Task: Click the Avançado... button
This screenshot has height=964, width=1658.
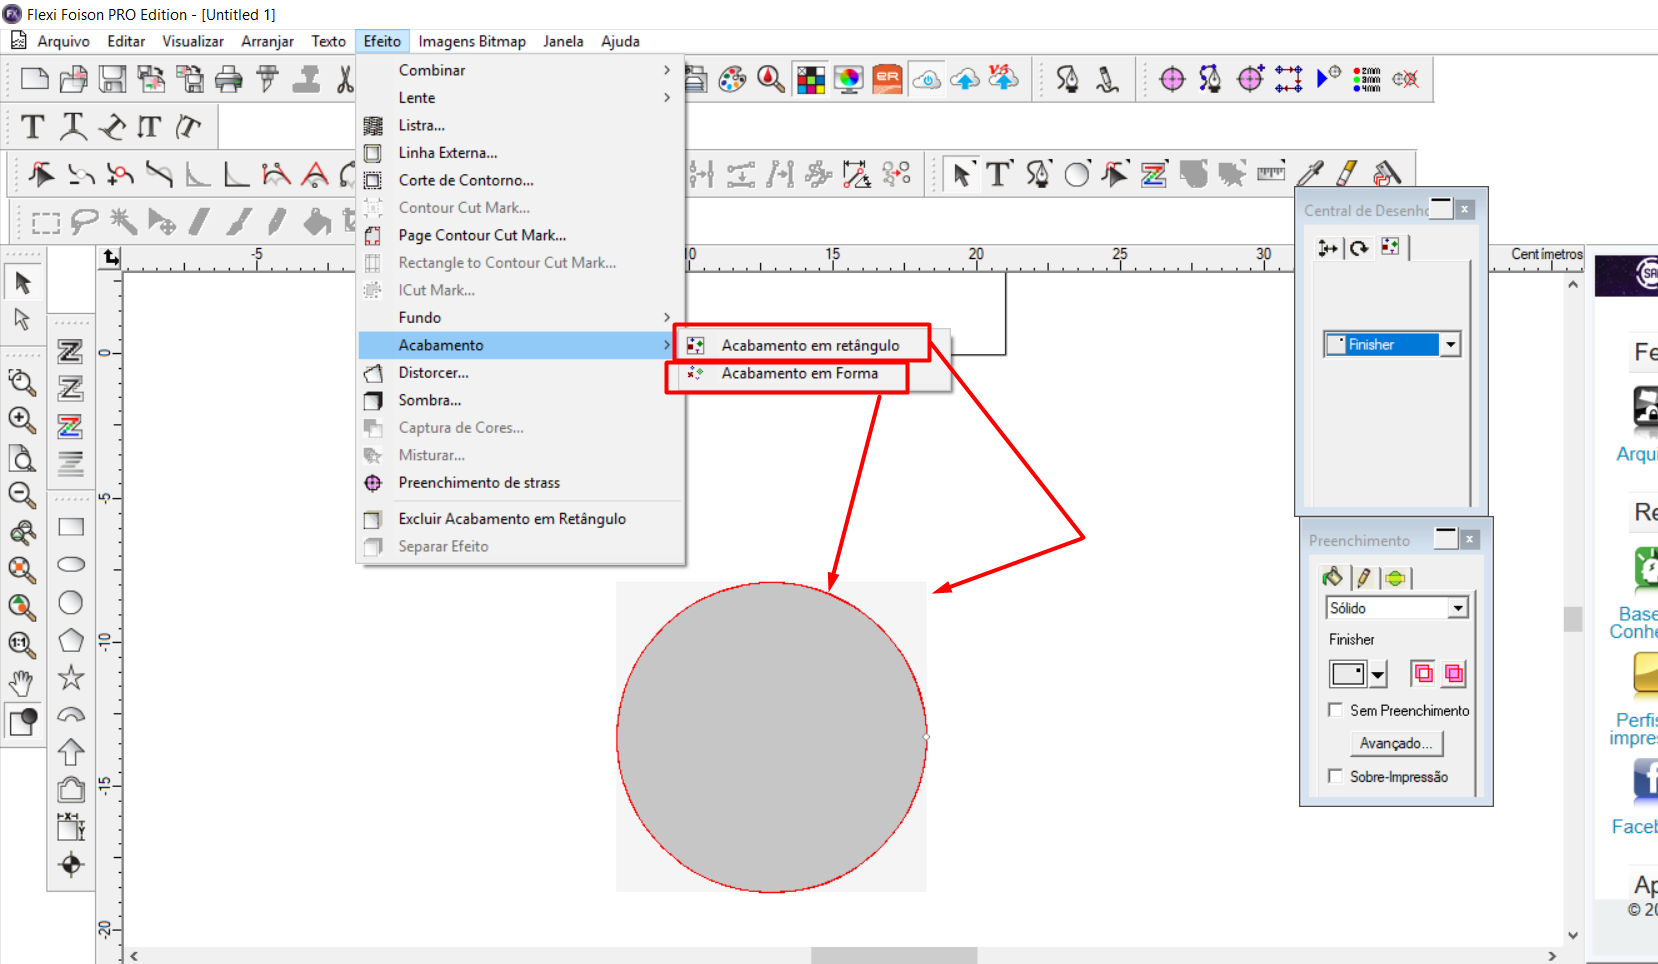Action: pos(1396,743)
